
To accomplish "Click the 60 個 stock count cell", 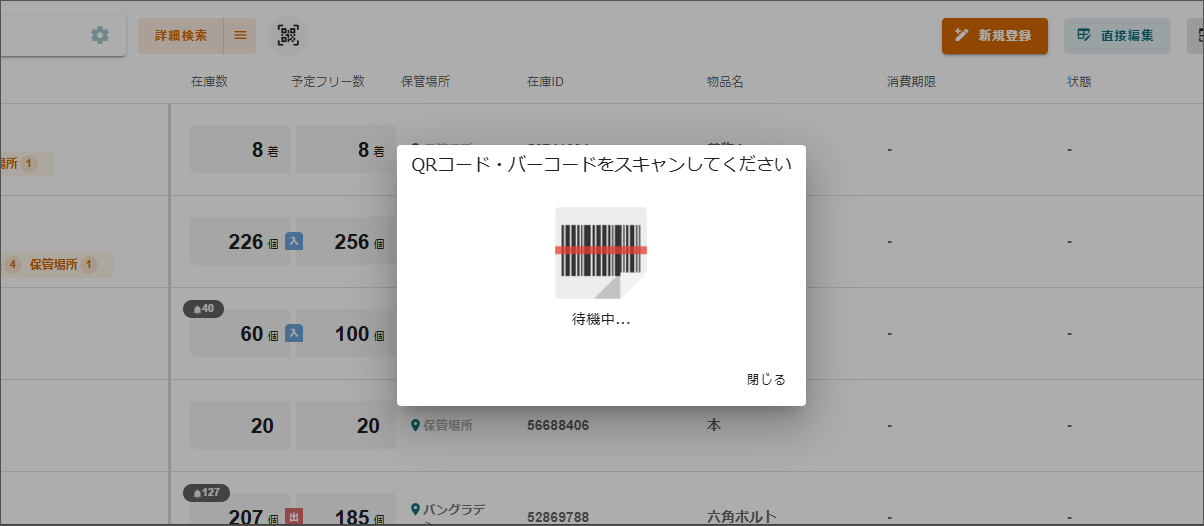I will point(238,334).
